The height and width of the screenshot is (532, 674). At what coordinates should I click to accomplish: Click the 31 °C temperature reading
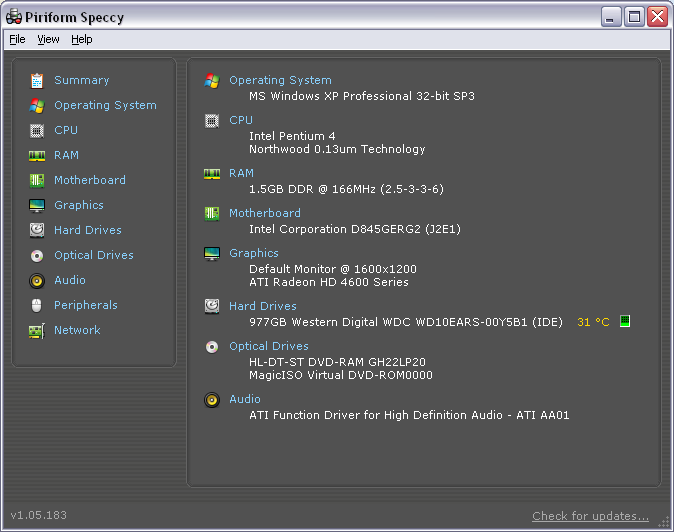coord(593,322)
